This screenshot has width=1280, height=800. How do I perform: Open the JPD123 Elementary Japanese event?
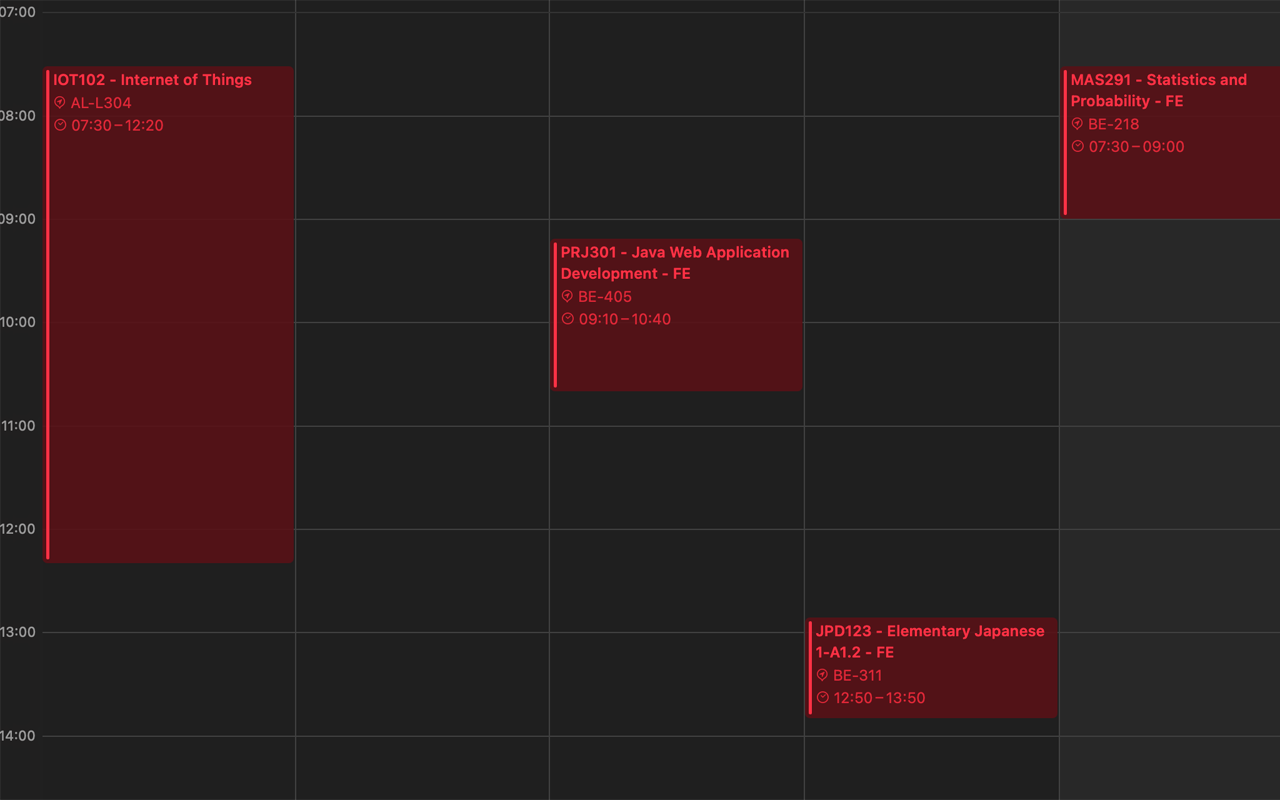click(933, 667)
